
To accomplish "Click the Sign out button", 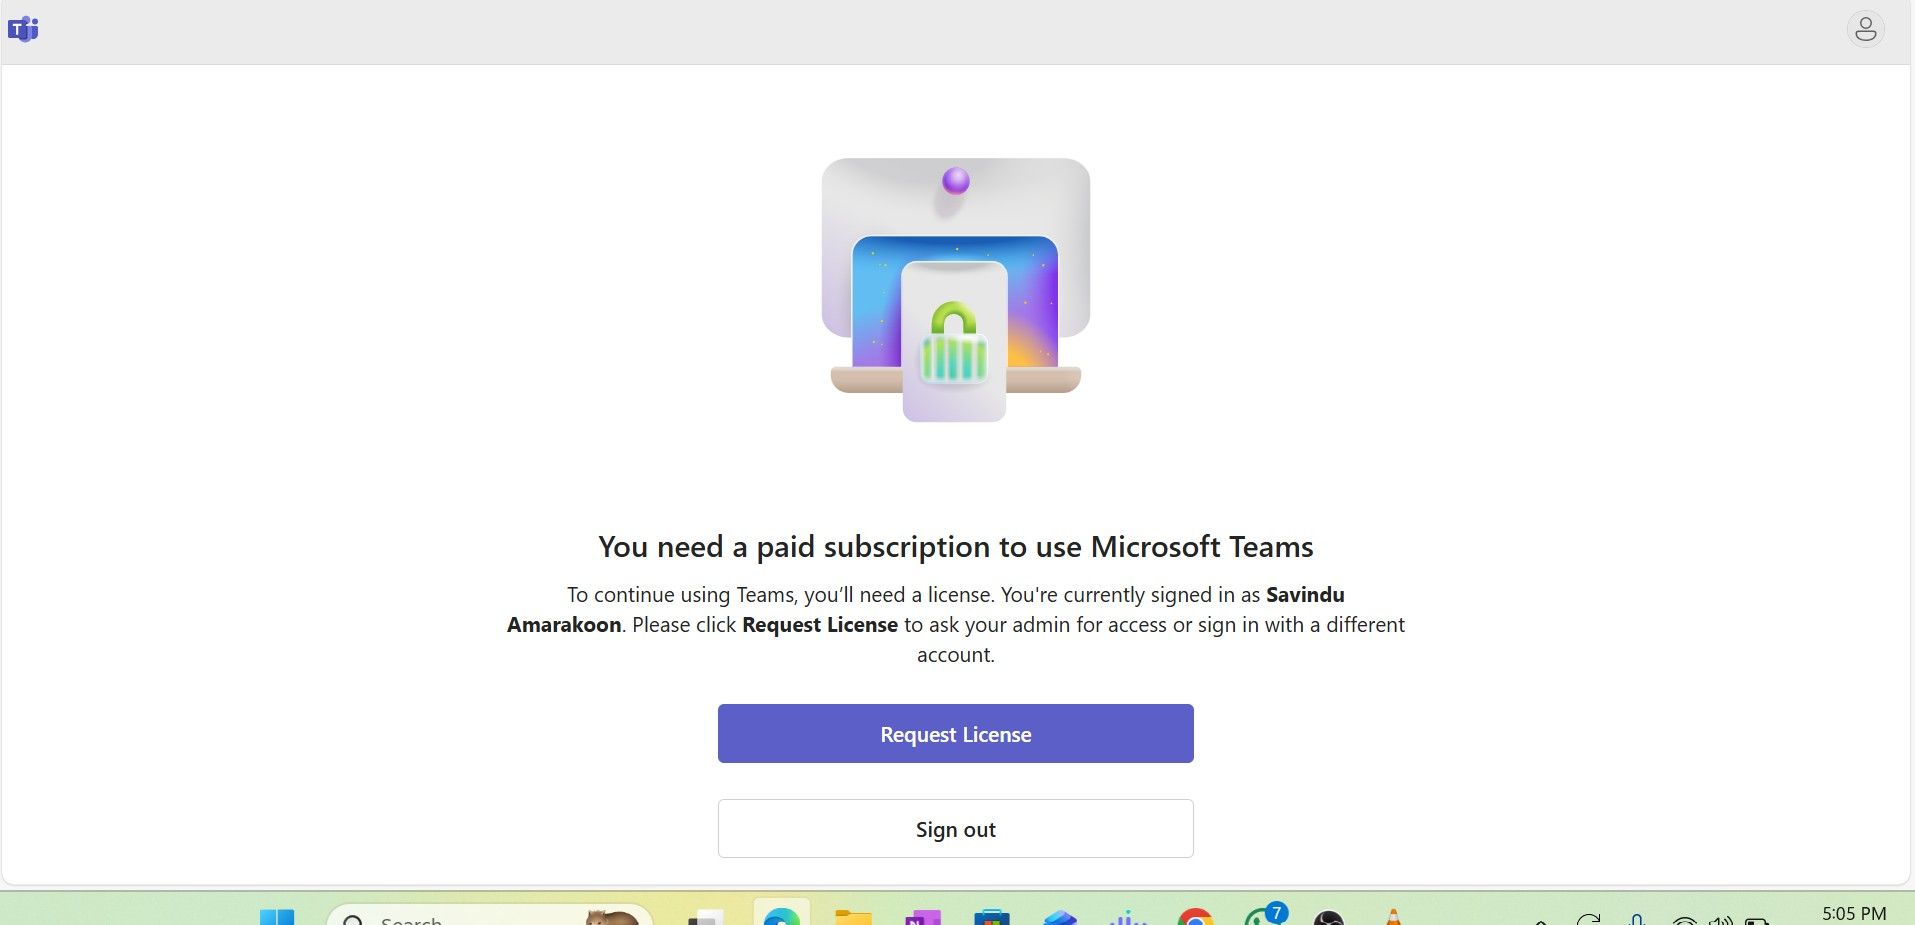I will [x=955, y=828].
